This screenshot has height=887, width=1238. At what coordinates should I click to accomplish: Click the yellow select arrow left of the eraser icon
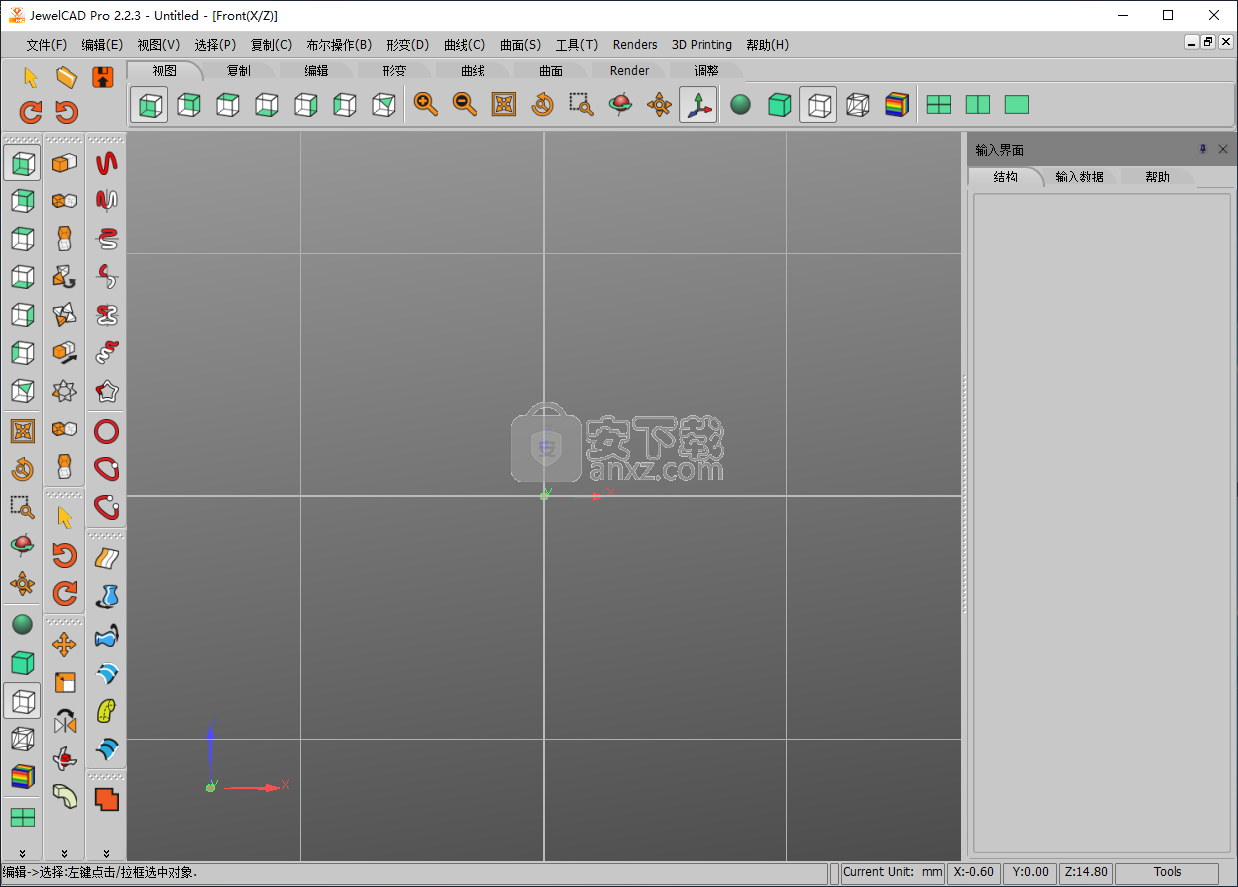(31, 77)
